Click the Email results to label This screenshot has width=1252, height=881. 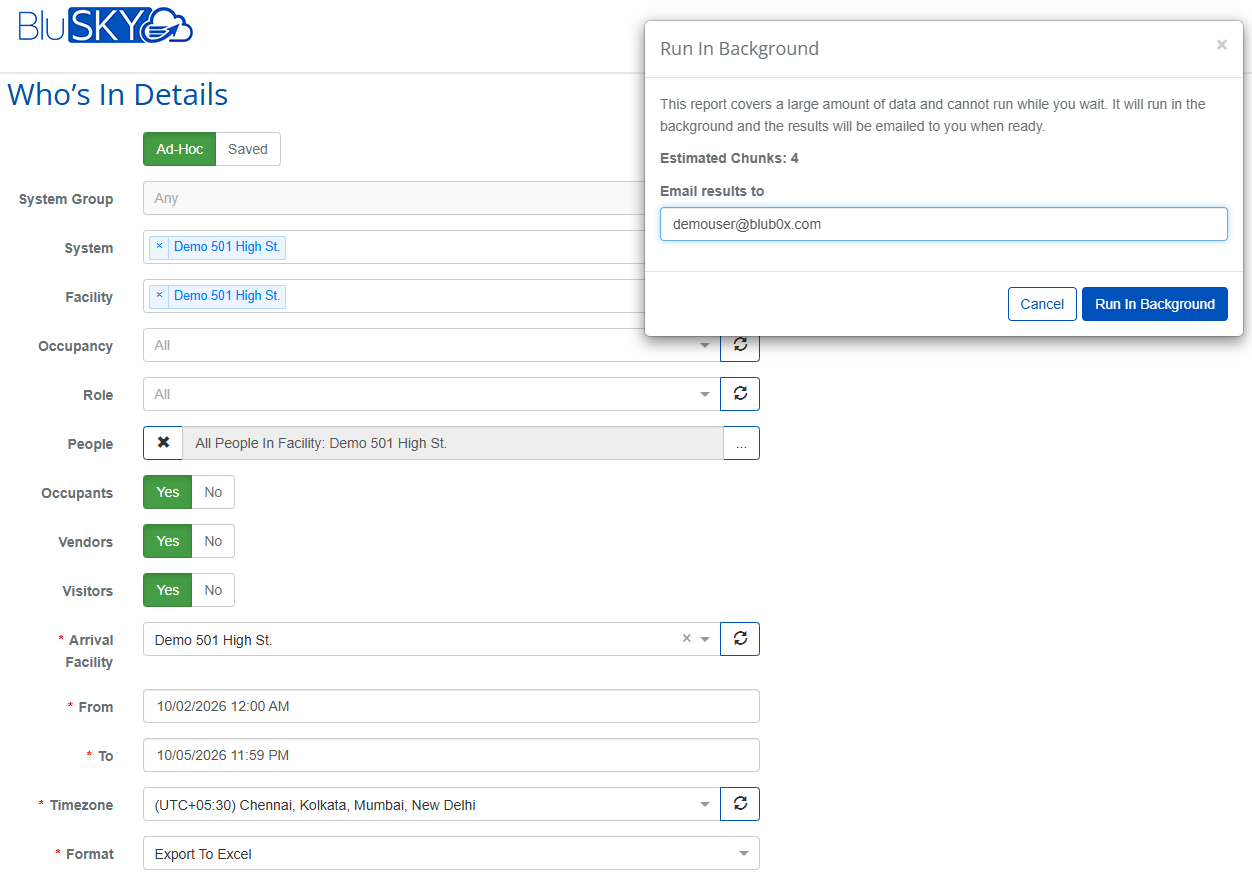point(712,191)
